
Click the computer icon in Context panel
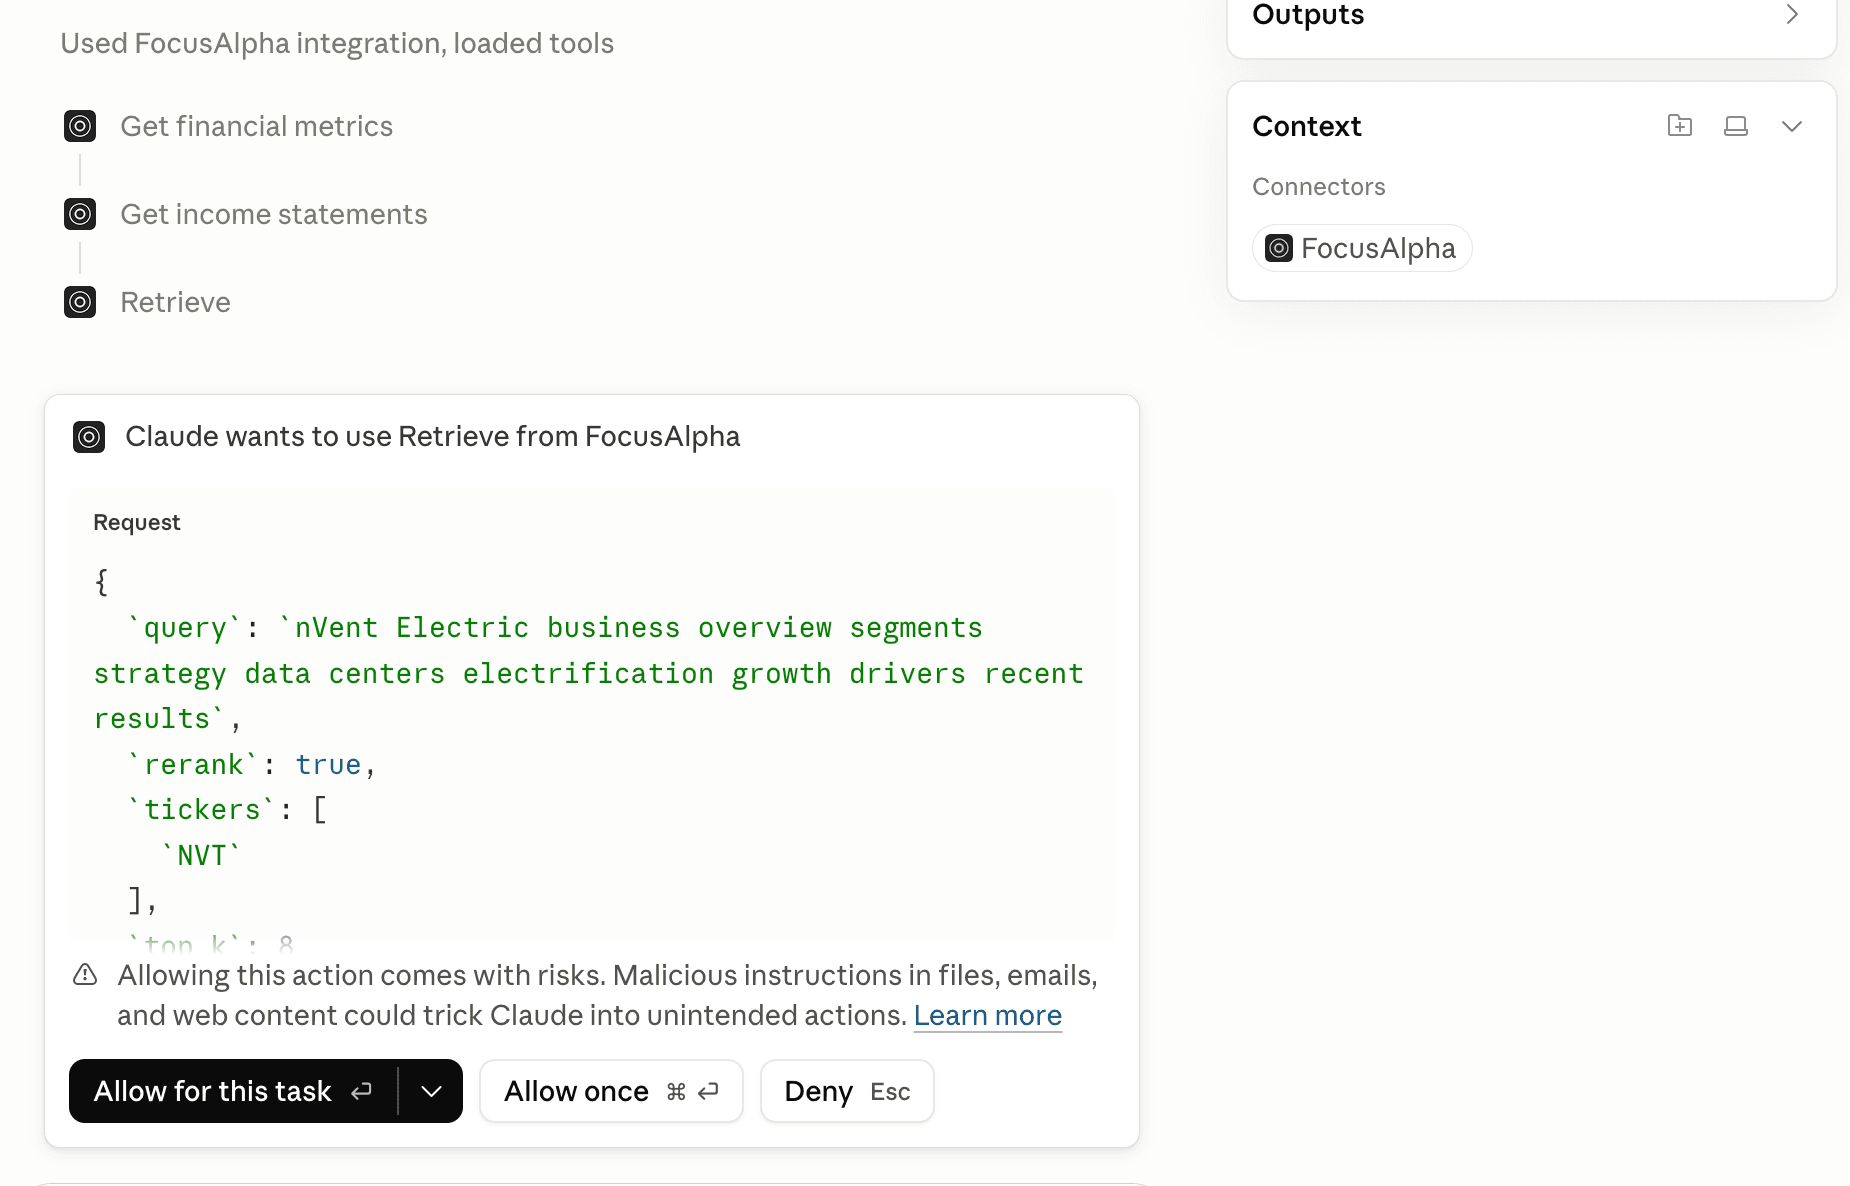1736,126
